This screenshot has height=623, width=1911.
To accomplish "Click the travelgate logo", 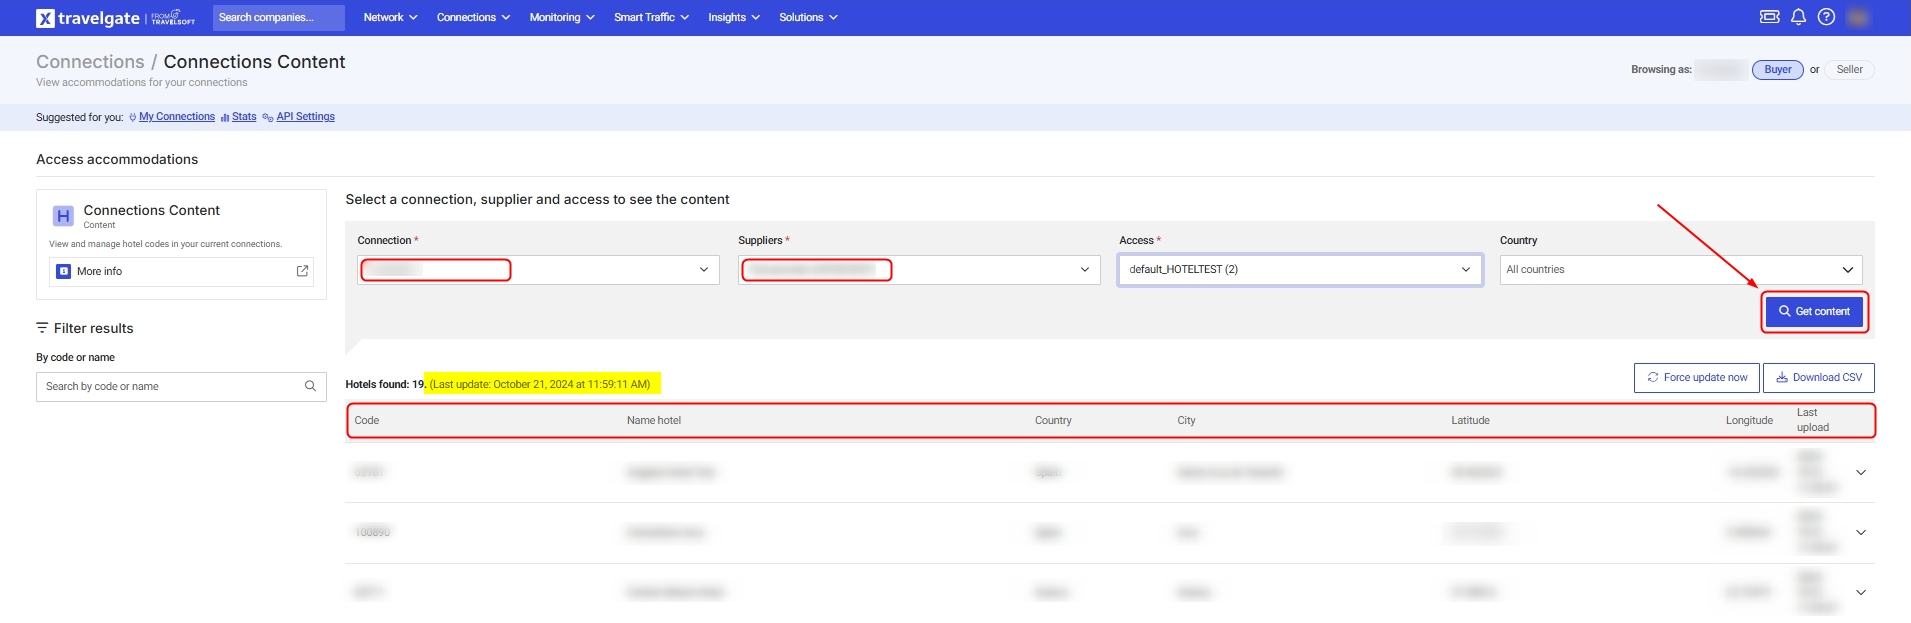I will 115,18.
